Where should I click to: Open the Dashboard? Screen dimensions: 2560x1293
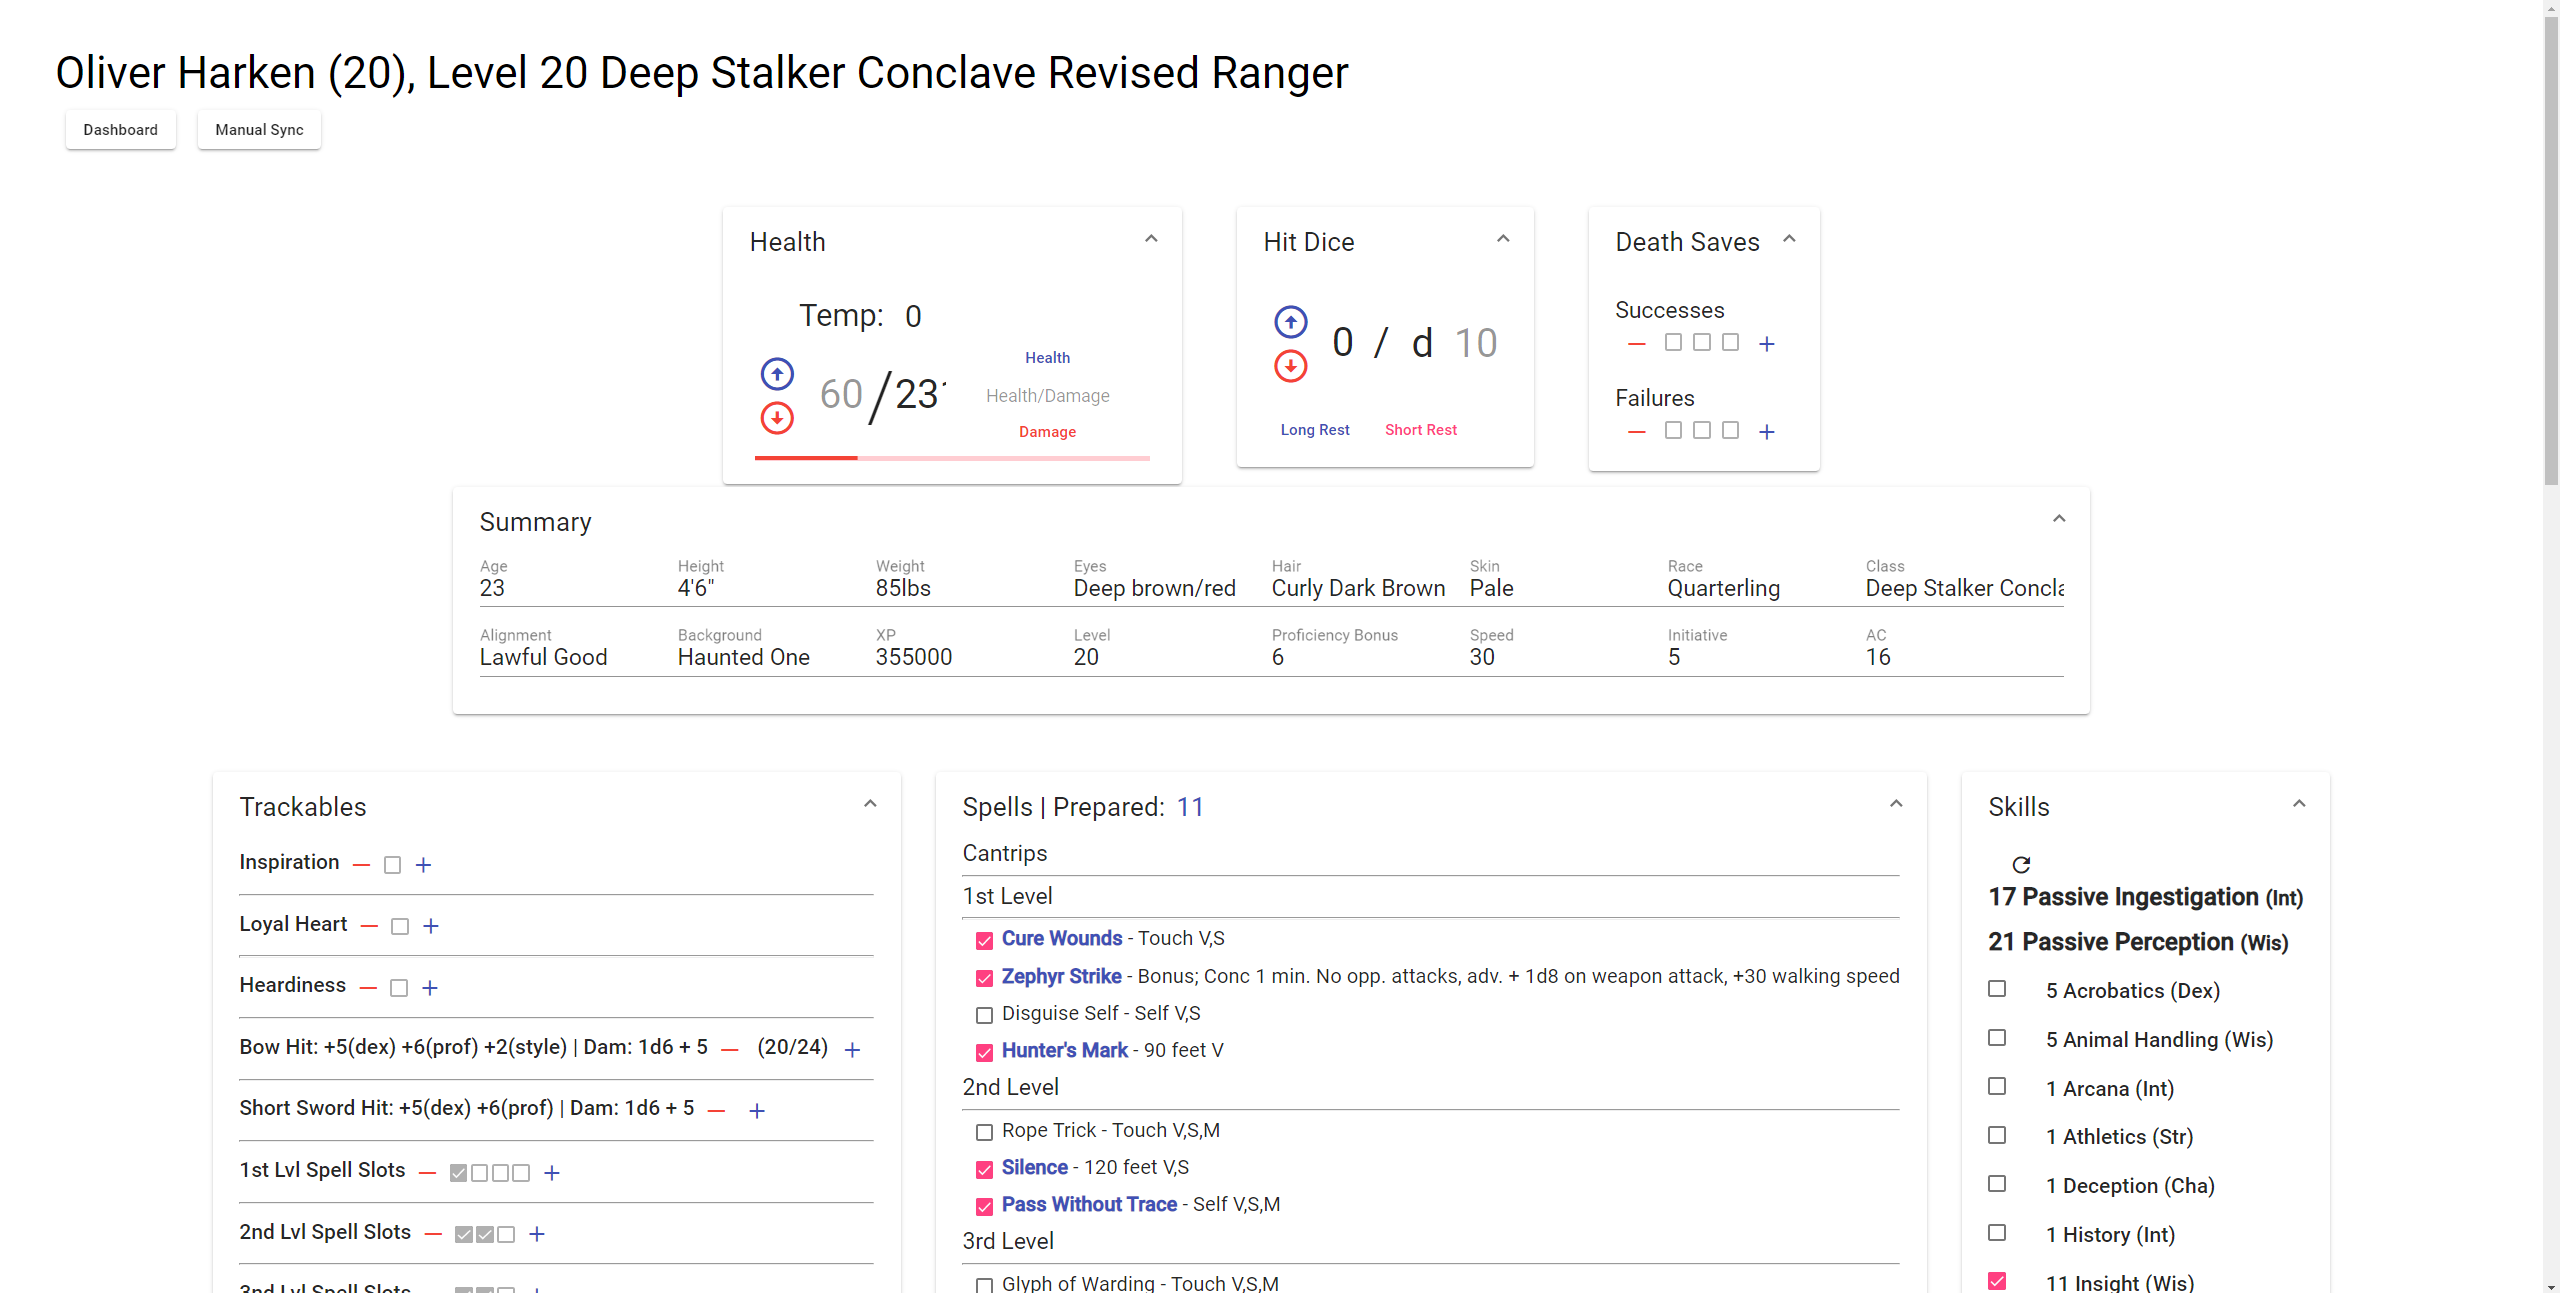pos(121,130)
